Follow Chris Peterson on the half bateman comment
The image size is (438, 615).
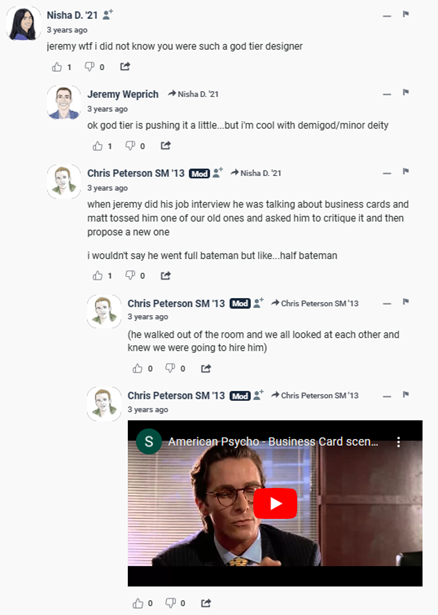click(x=218, y=173)
